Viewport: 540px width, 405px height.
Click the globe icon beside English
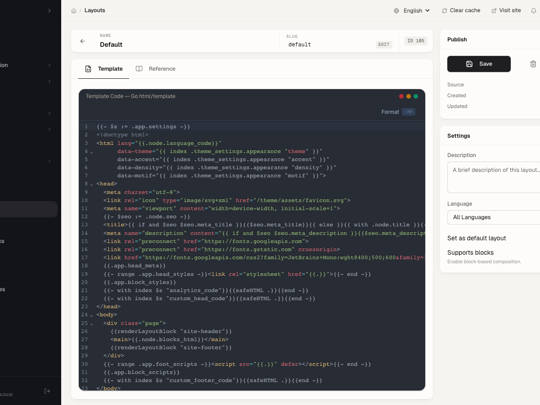[396, 11]
